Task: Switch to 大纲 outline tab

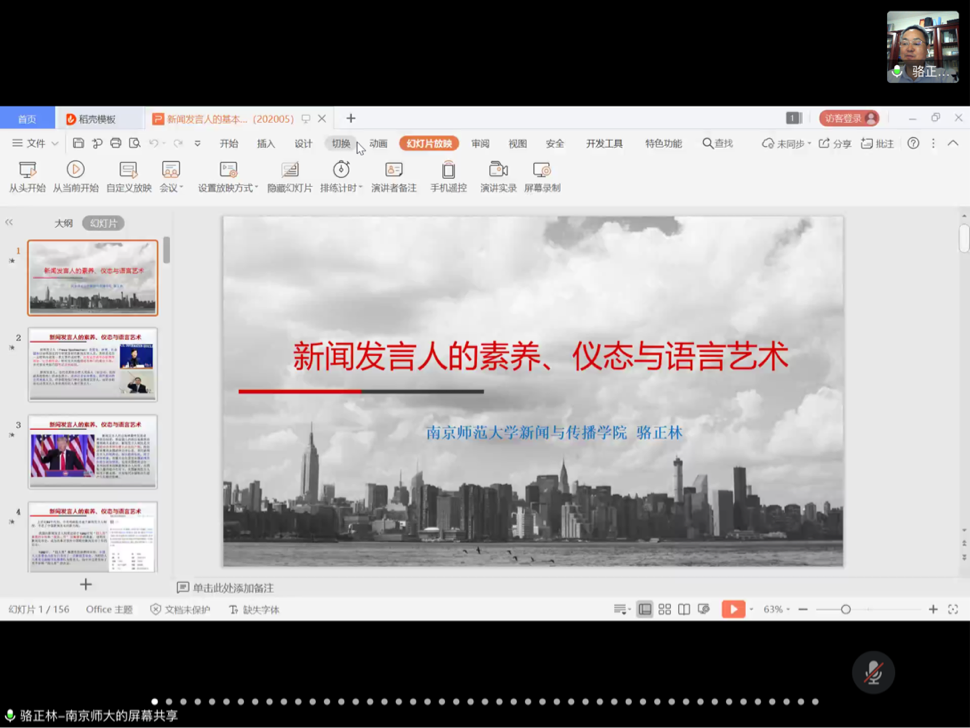Action: click(63, 223)
